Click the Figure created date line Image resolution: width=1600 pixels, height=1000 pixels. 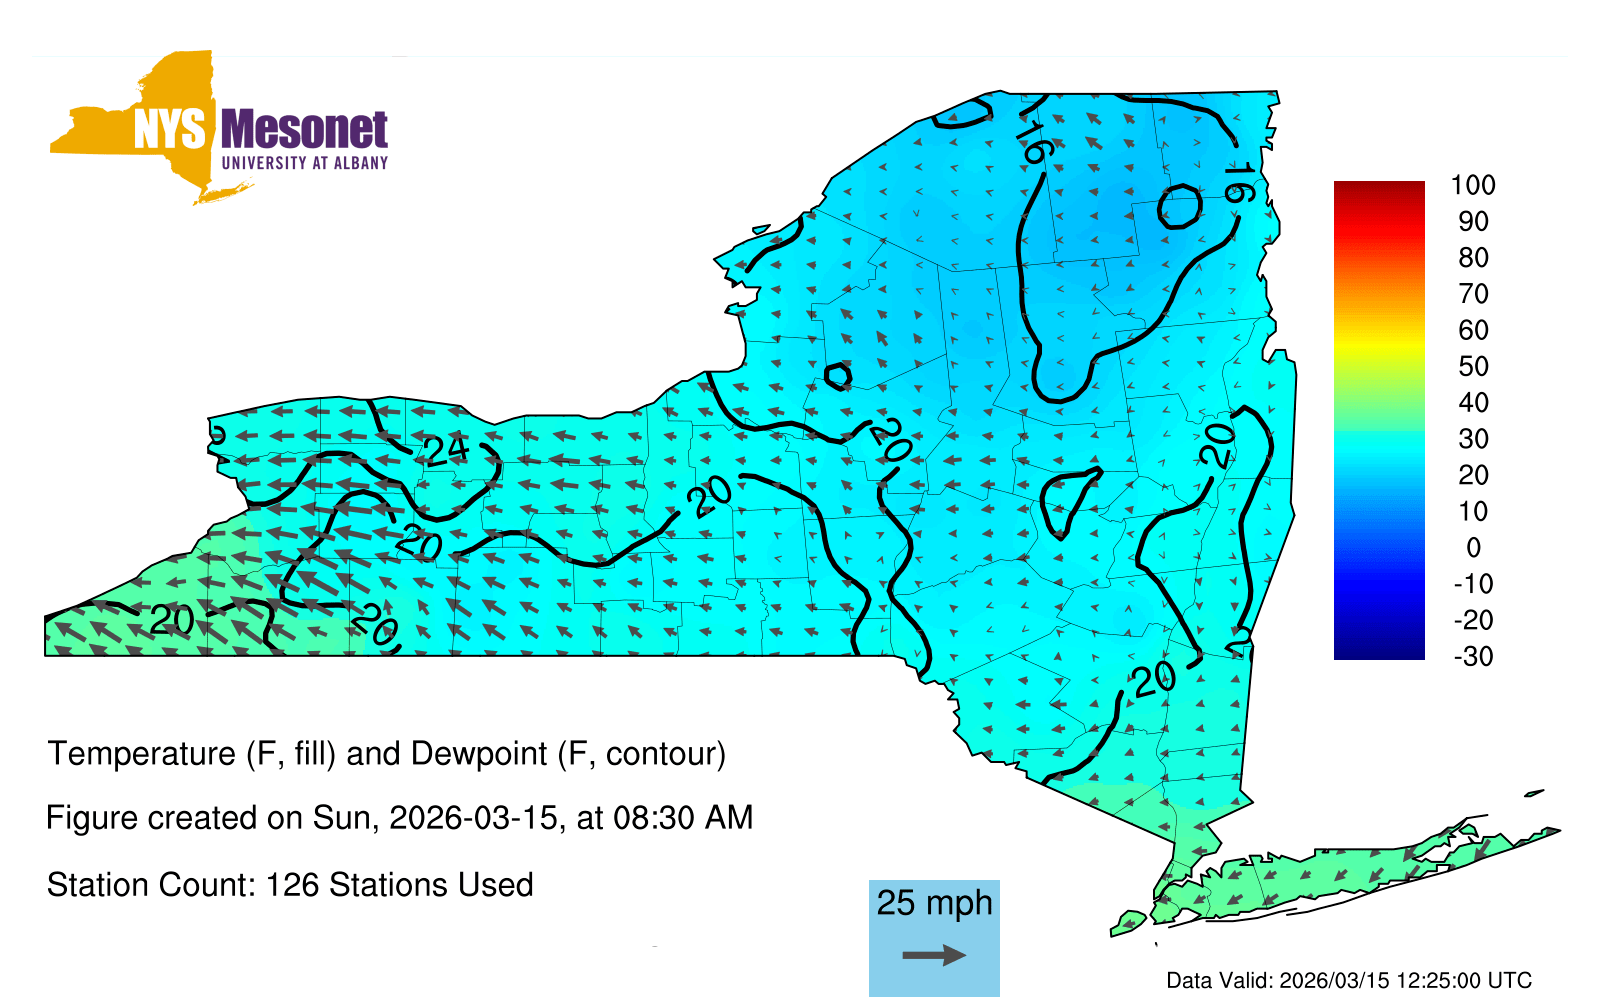tap(399, 818)
